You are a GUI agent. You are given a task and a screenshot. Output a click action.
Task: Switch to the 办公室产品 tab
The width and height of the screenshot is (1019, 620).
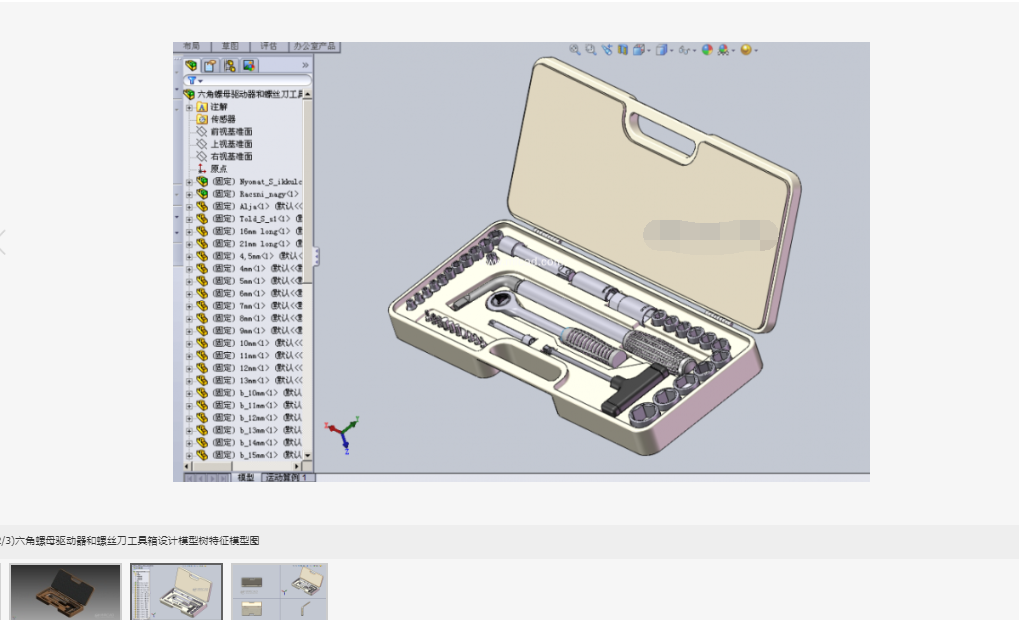point(315,46)
